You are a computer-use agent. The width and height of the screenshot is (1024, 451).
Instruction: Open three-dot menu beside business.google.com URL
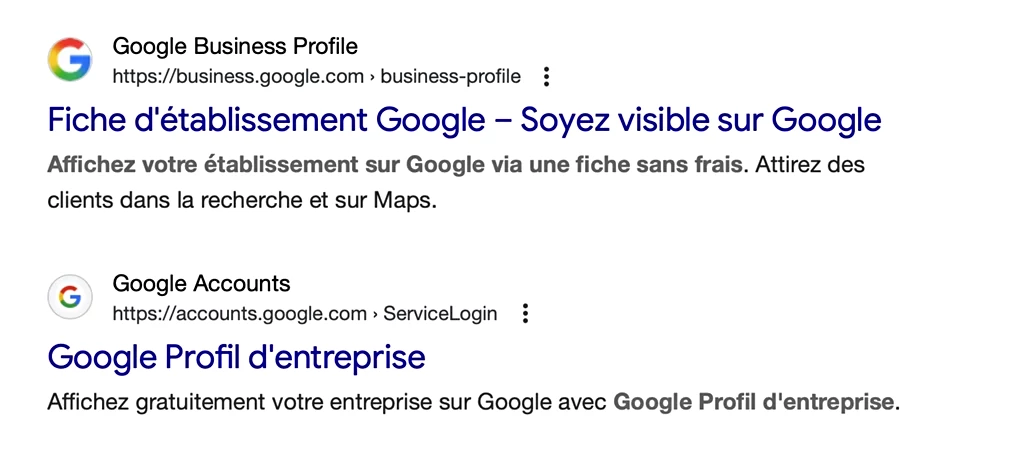pyautogui.click(x=546, y=76)
